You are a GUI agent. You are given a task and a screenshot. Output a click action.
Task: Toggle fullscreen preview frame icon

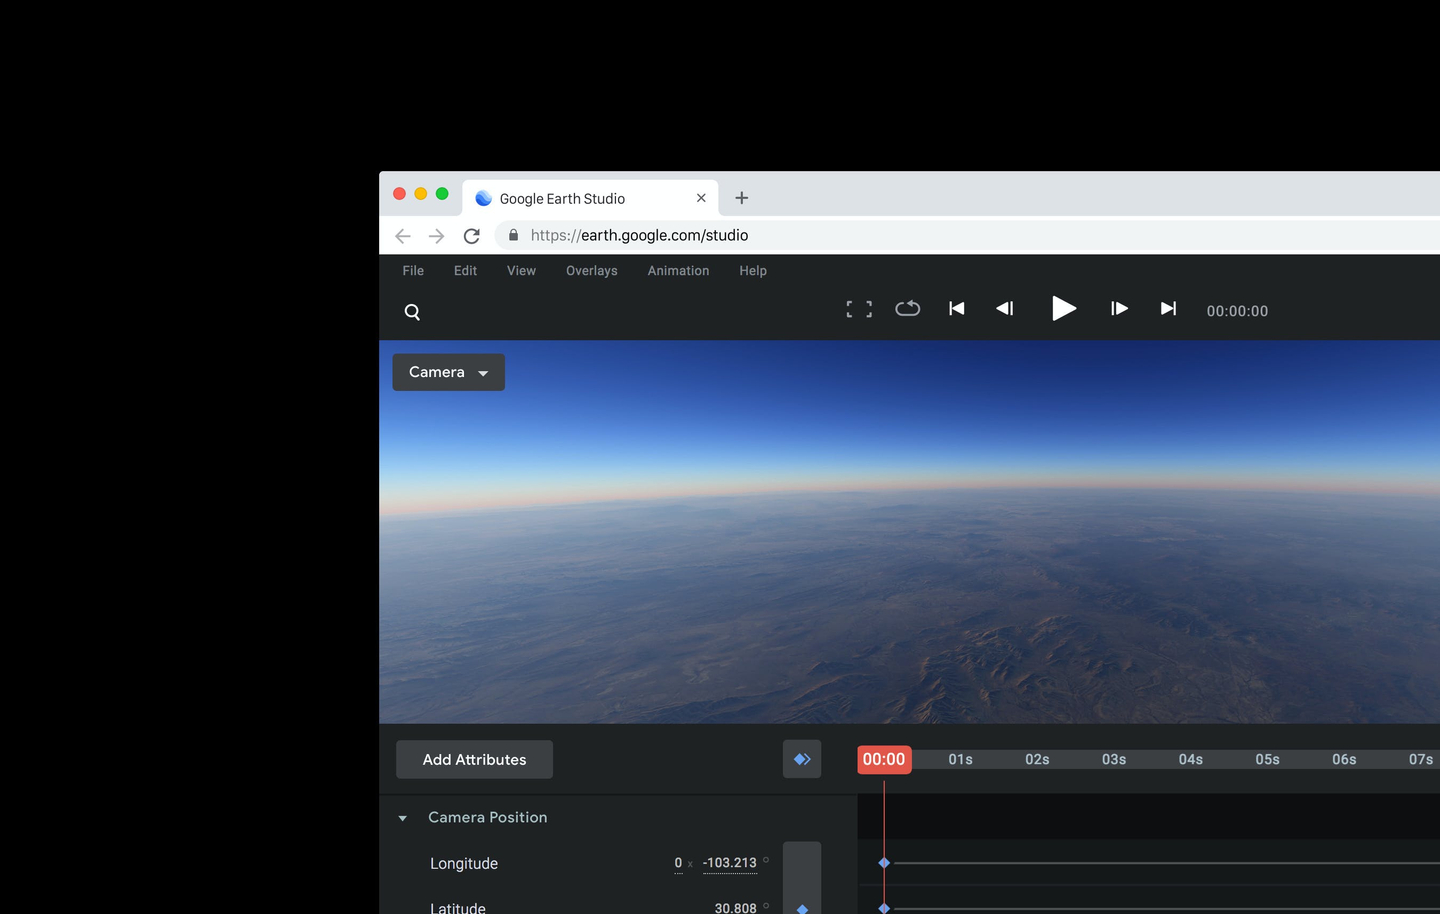point(858,310)
